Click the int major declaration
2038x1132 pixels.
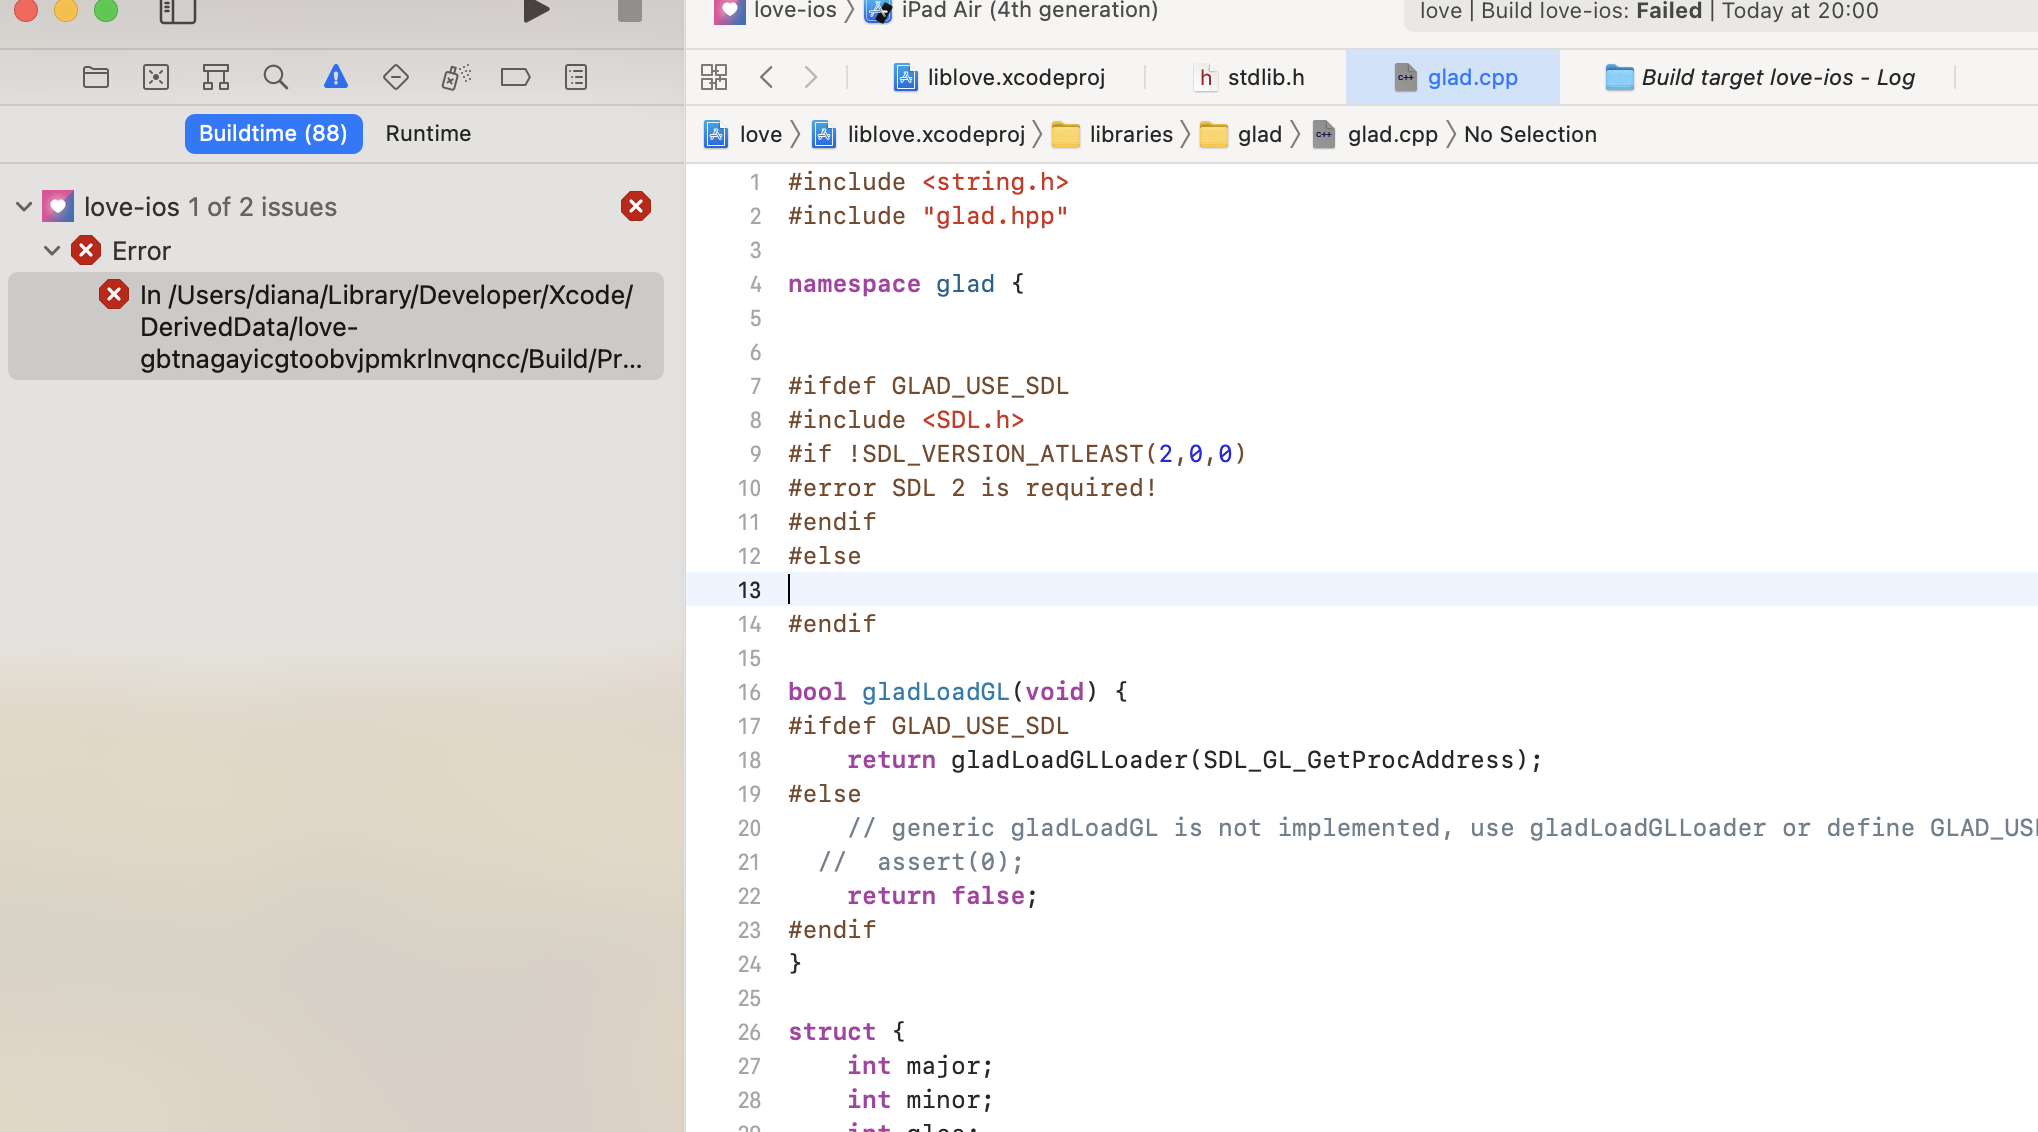[920, 1066]
